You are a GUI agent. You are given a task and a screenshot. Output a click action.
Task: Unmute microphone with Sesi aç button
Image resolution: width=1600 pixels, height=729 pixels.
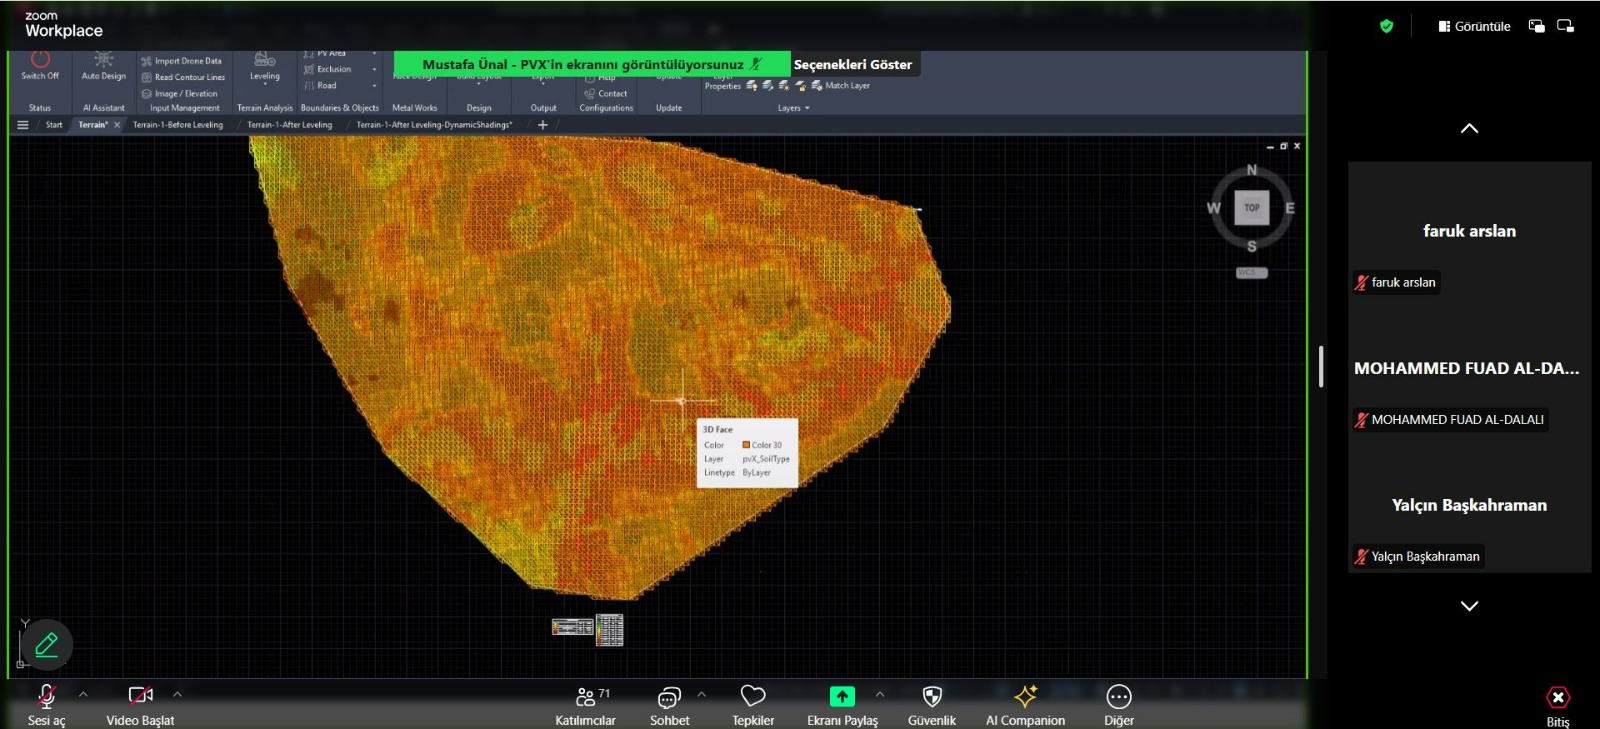coord(46,698)
